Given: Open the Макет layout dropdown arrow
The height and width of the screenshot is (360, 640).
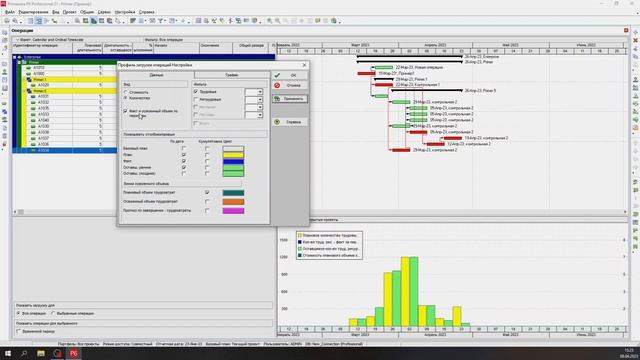Looking at the screenshot, I should 18,40.
